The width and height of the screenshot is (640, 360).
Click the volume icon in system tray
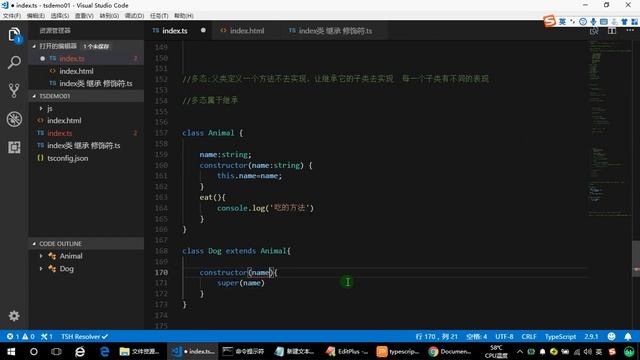588,351
